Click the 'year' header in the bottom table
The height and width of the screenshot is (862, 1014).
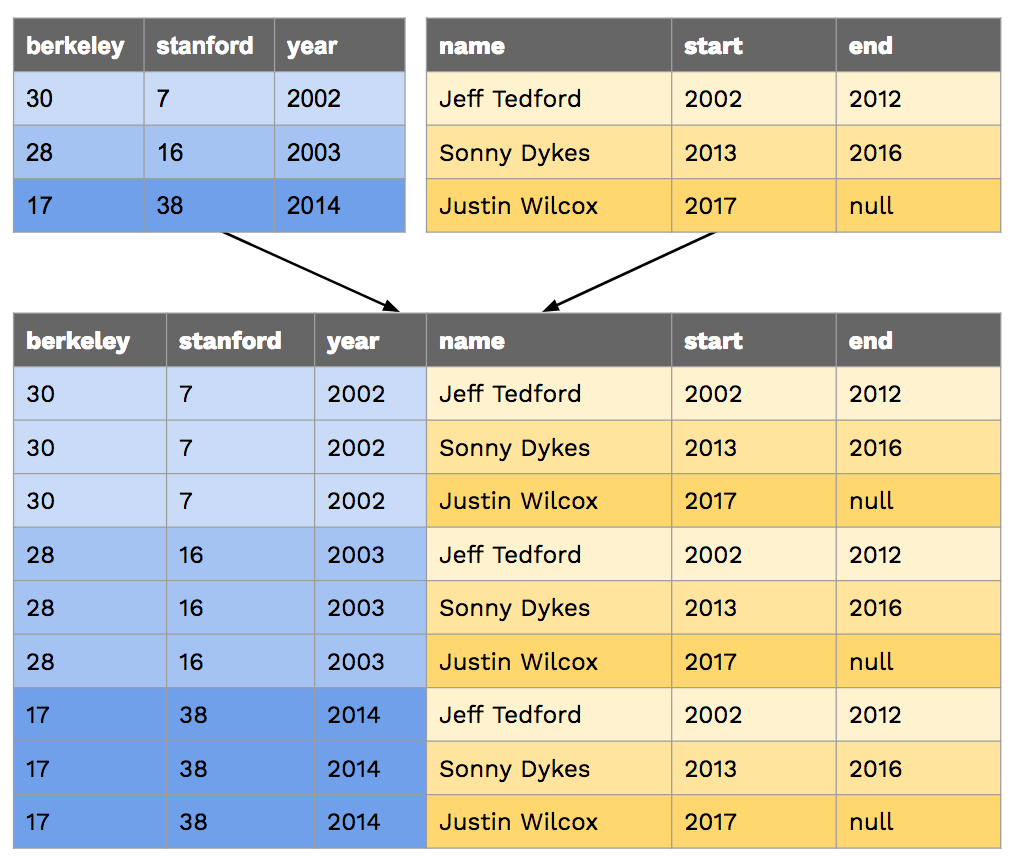pos(352,341)
